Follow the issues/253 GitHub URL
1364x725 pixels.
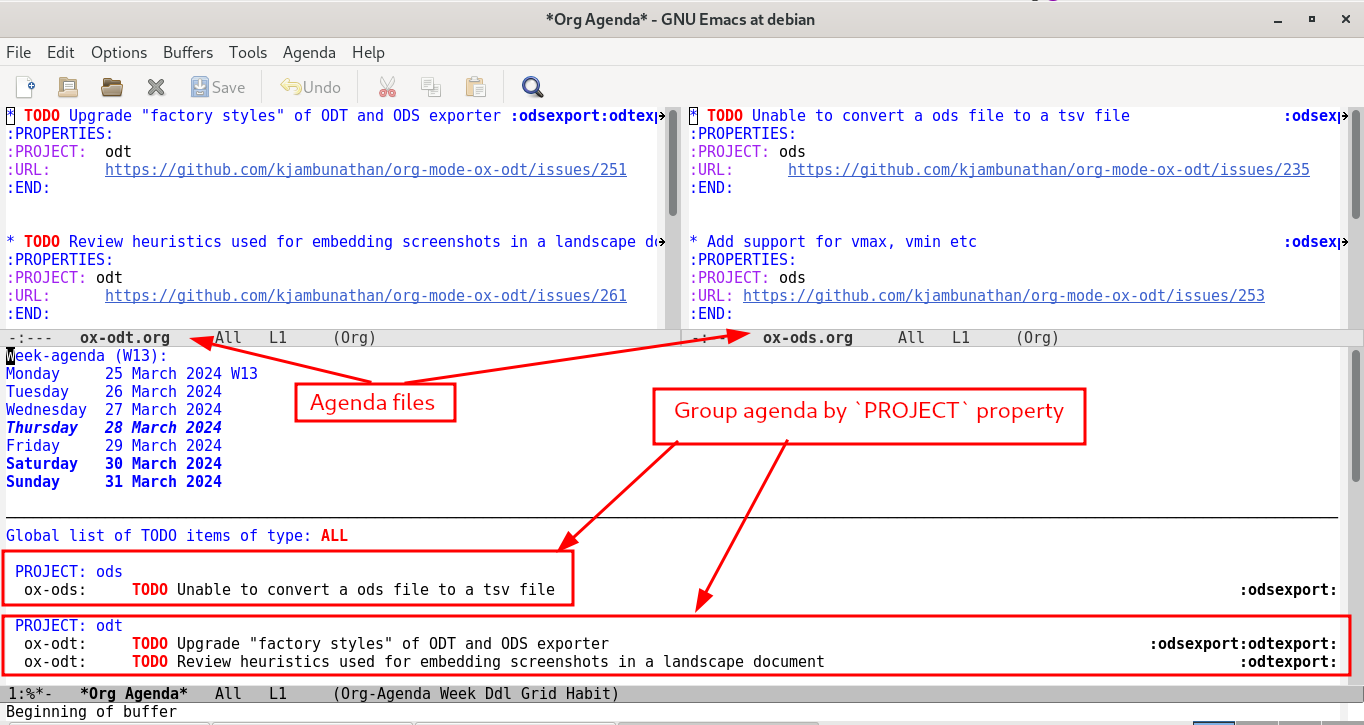pyautogui.click(x=1004, y=296)
